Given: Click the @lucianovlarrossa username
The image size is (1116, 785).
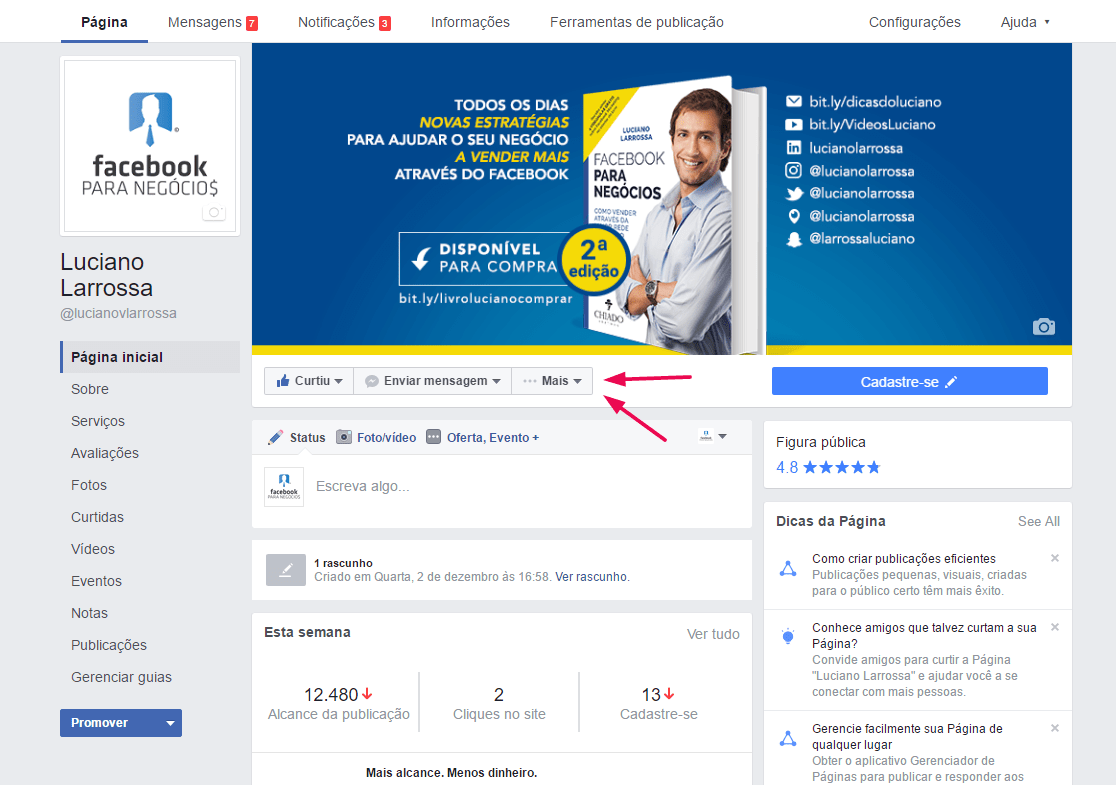Looking at the screenshot, I should [x=119, y=313].
